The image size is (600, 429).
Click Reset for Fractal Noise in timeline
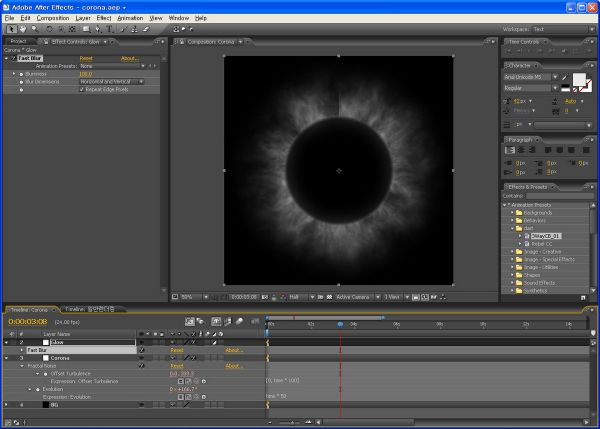(176, 365)
